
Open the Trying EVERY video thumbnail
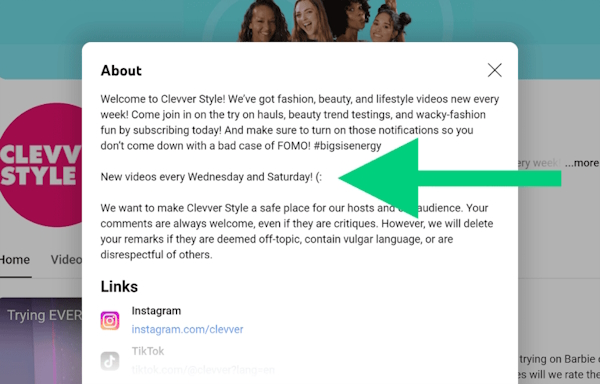(x=41, y=341)
